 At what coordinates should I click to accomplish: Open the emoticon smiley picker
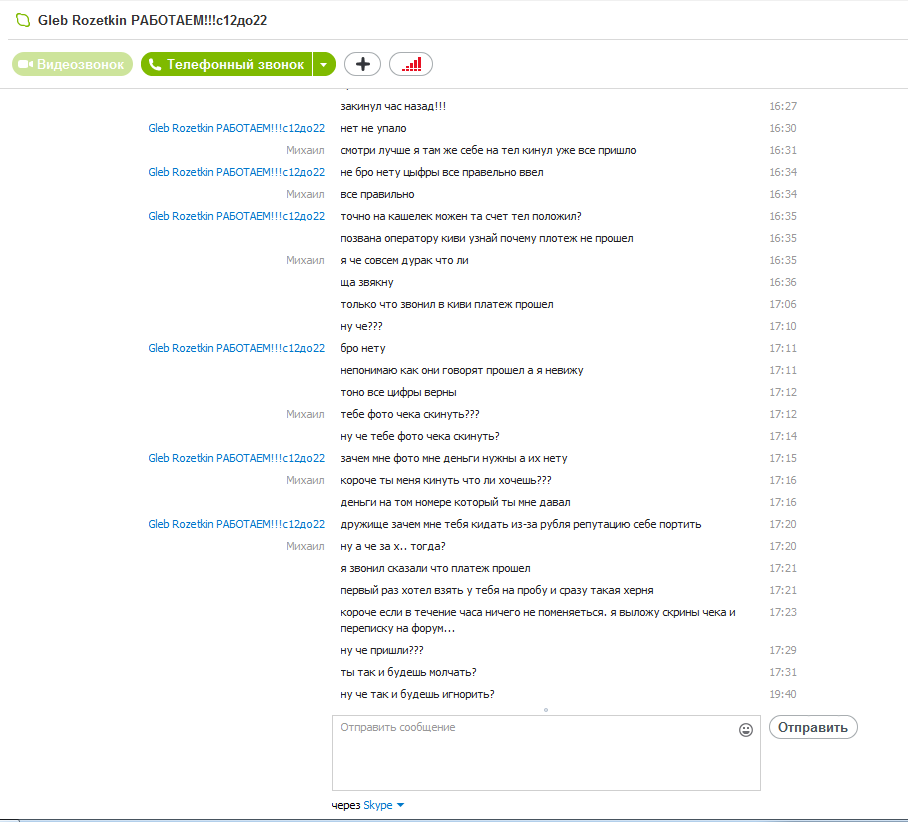coord(746,730)
